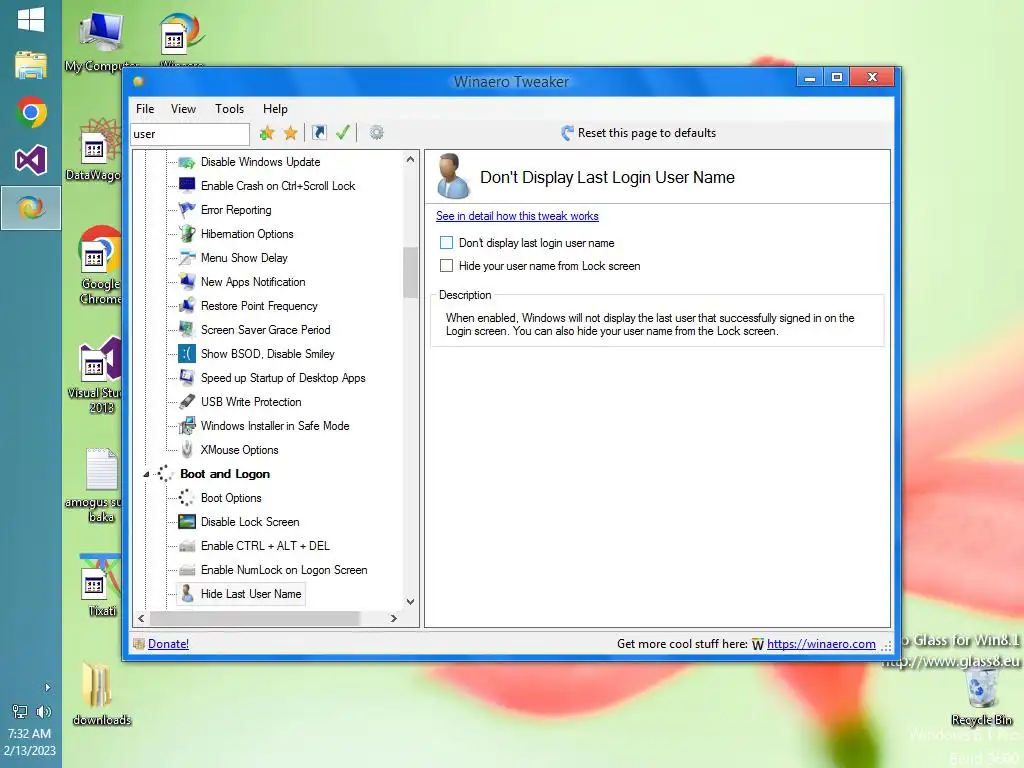Image resolution: width=1024 pixels, height=768 pixels.
Task: Click the Enable CTRL + ALT + DEL keyboard icon
Action: 187,546
